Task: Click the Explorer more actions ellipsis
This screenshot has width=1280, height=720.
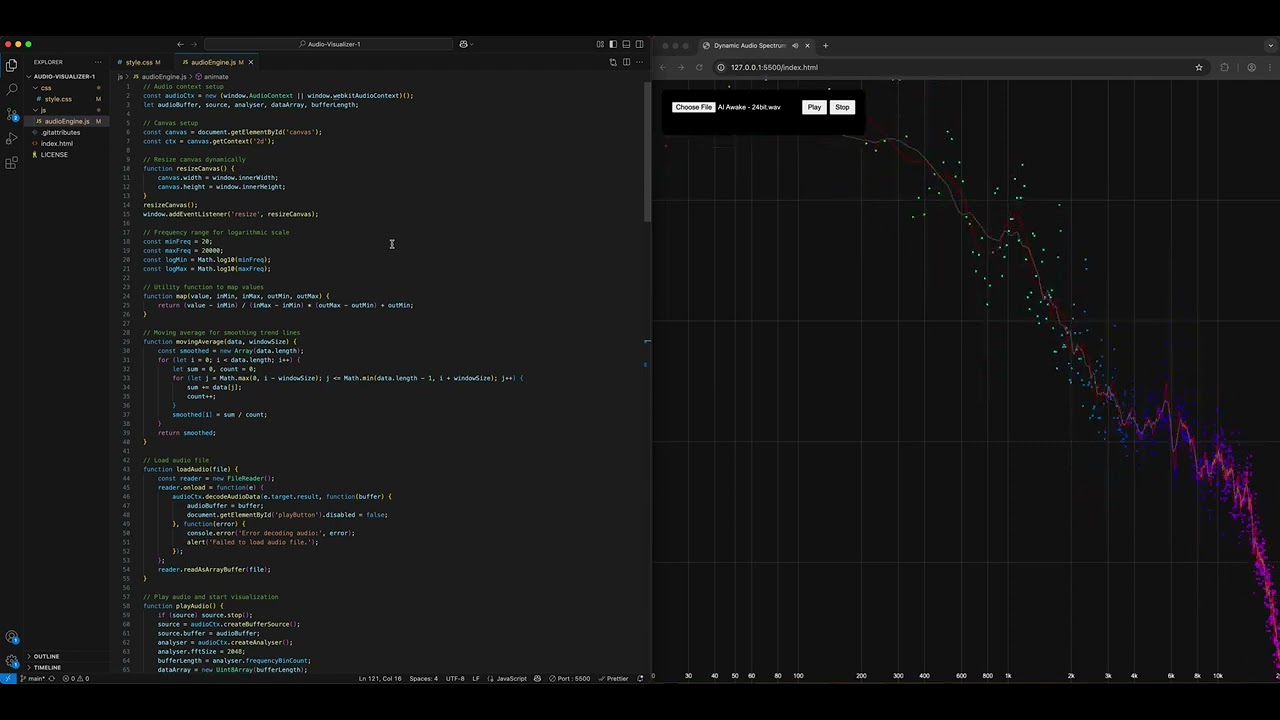Action: click(97, 62)
